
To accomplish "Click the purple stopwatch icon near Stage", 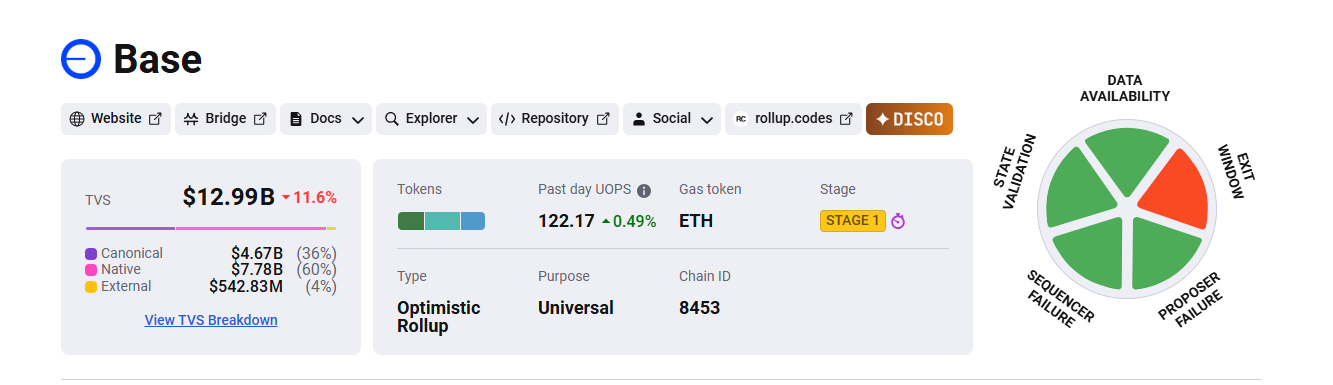I will point(898,221).
